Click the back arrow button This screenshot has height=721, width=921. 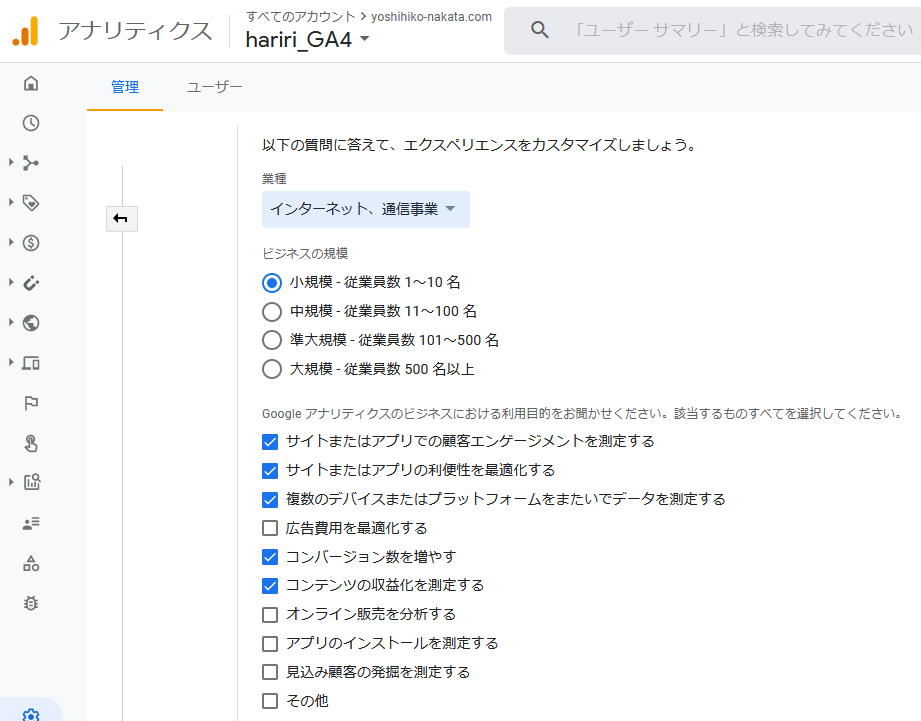[122, 219]
